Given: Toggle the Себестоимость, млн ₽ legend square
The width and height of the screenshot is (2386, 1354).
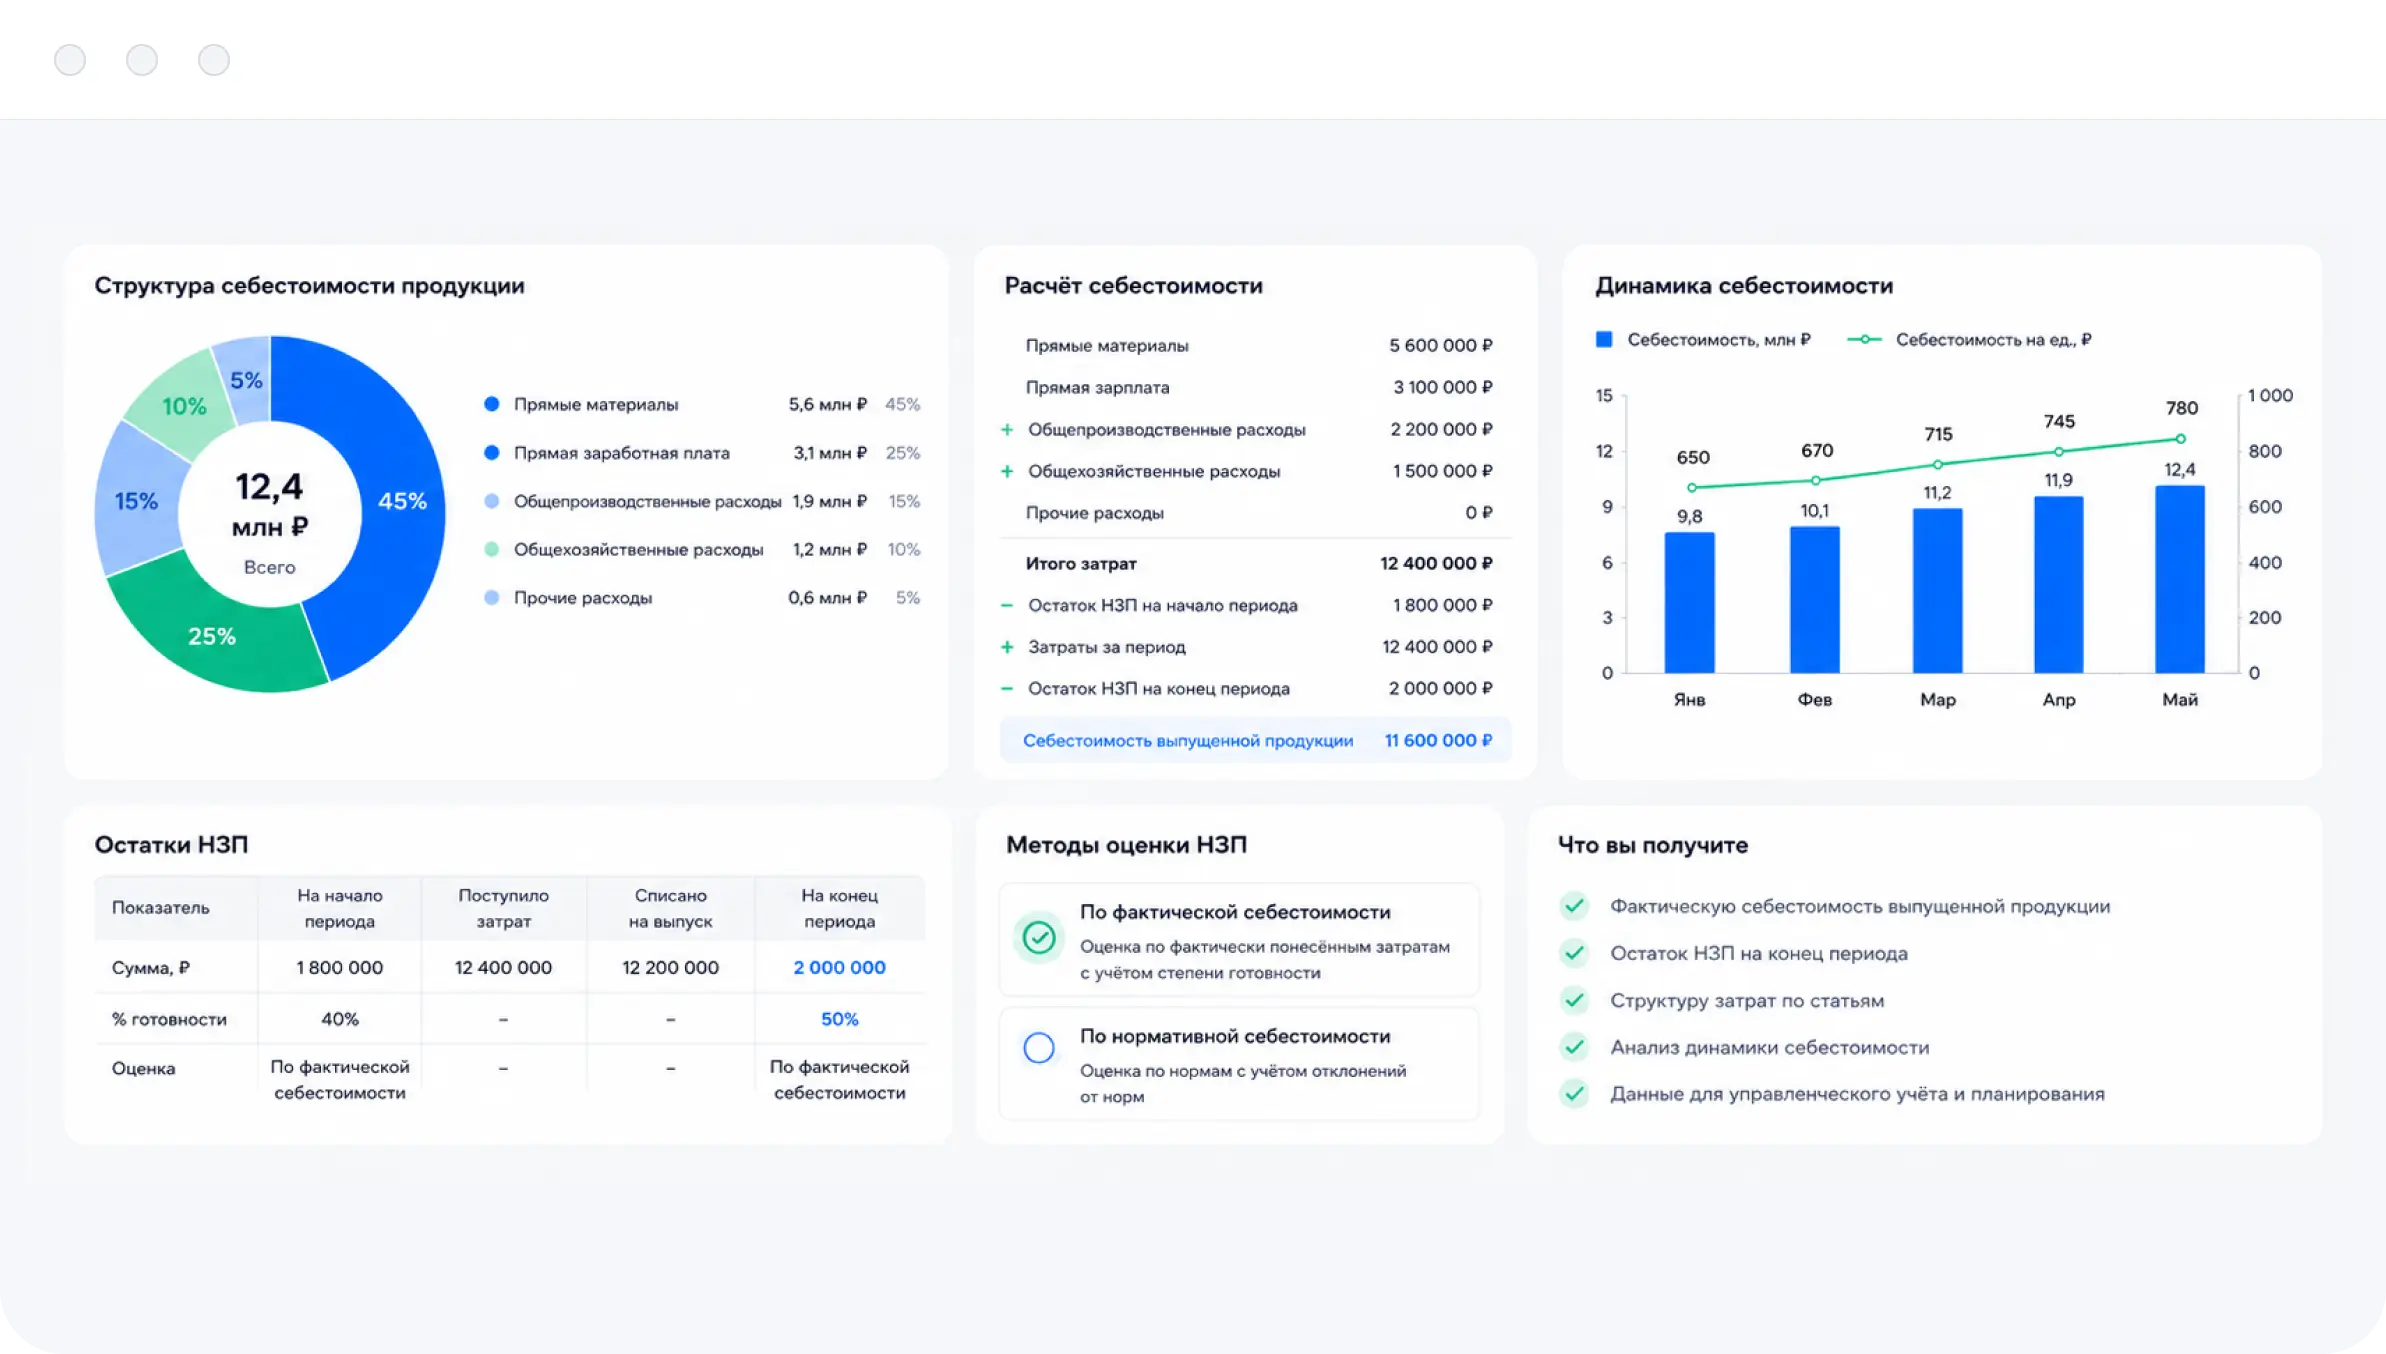Looking at the screenshot, I should point(1604,340).
